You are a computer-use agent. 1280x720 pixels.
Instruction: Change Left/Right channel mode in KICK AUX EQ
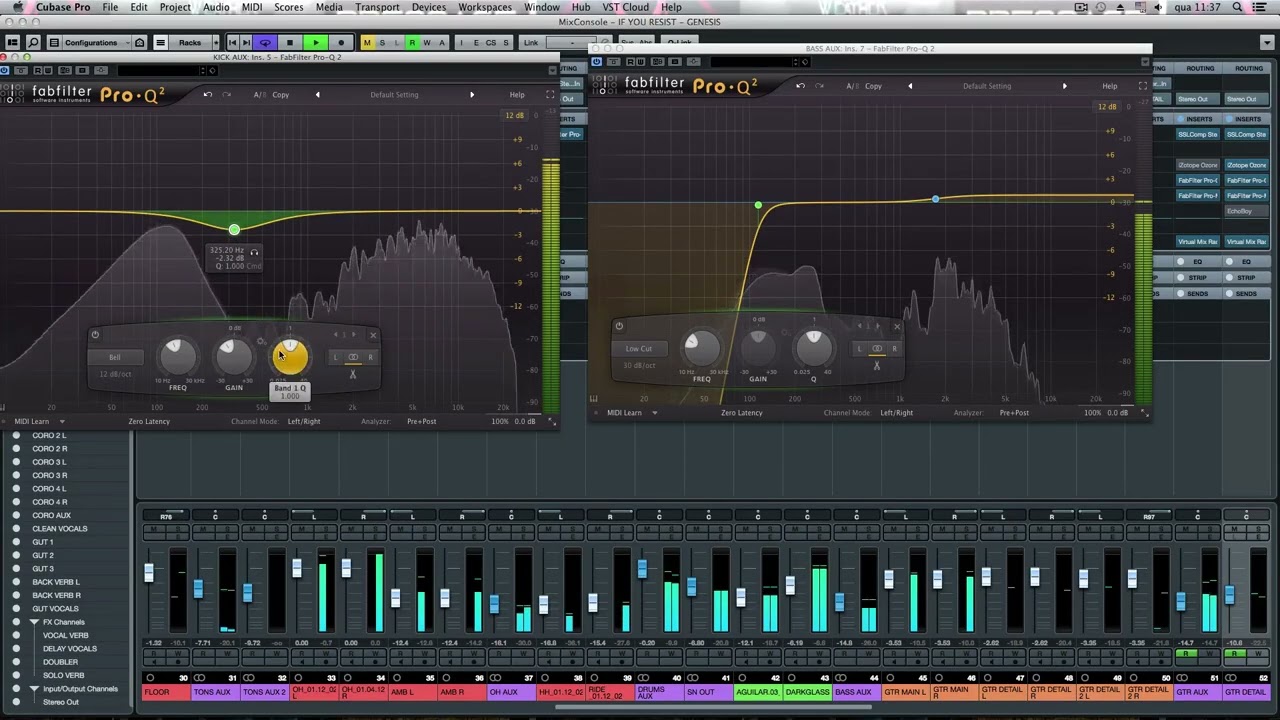coord(304,421)
